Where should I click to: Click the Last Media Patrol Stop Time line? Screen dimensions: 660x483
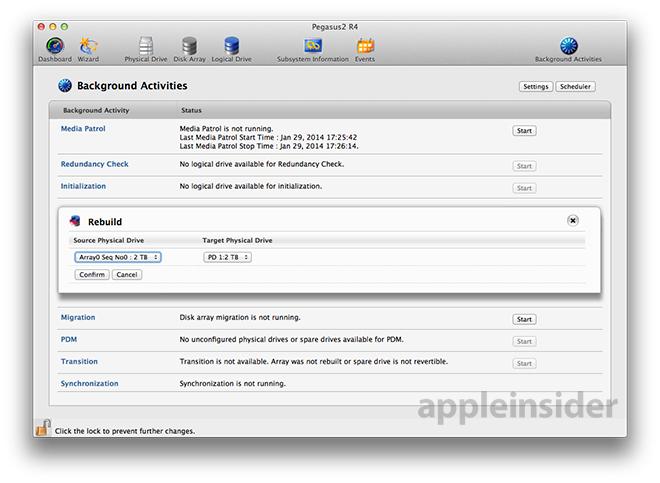(x=269, y=146)
